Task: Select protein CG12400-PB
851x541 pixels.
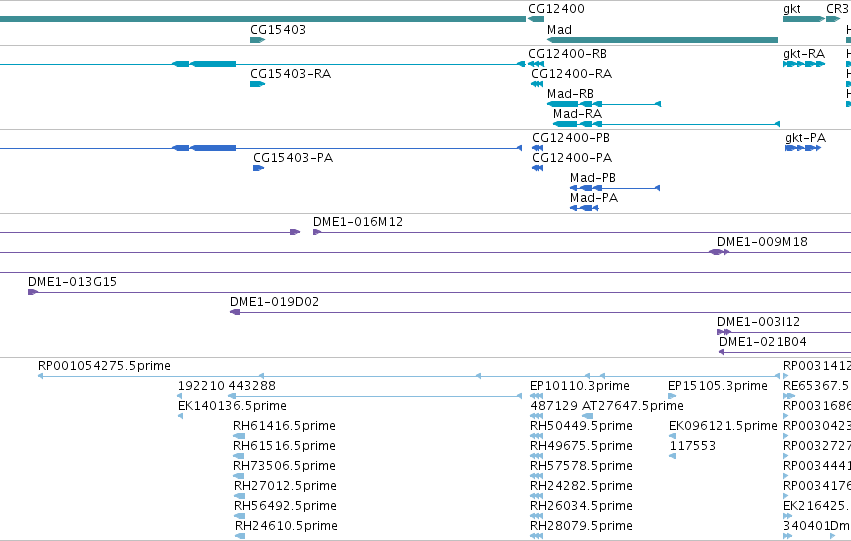Action: [x=571, y=138]
